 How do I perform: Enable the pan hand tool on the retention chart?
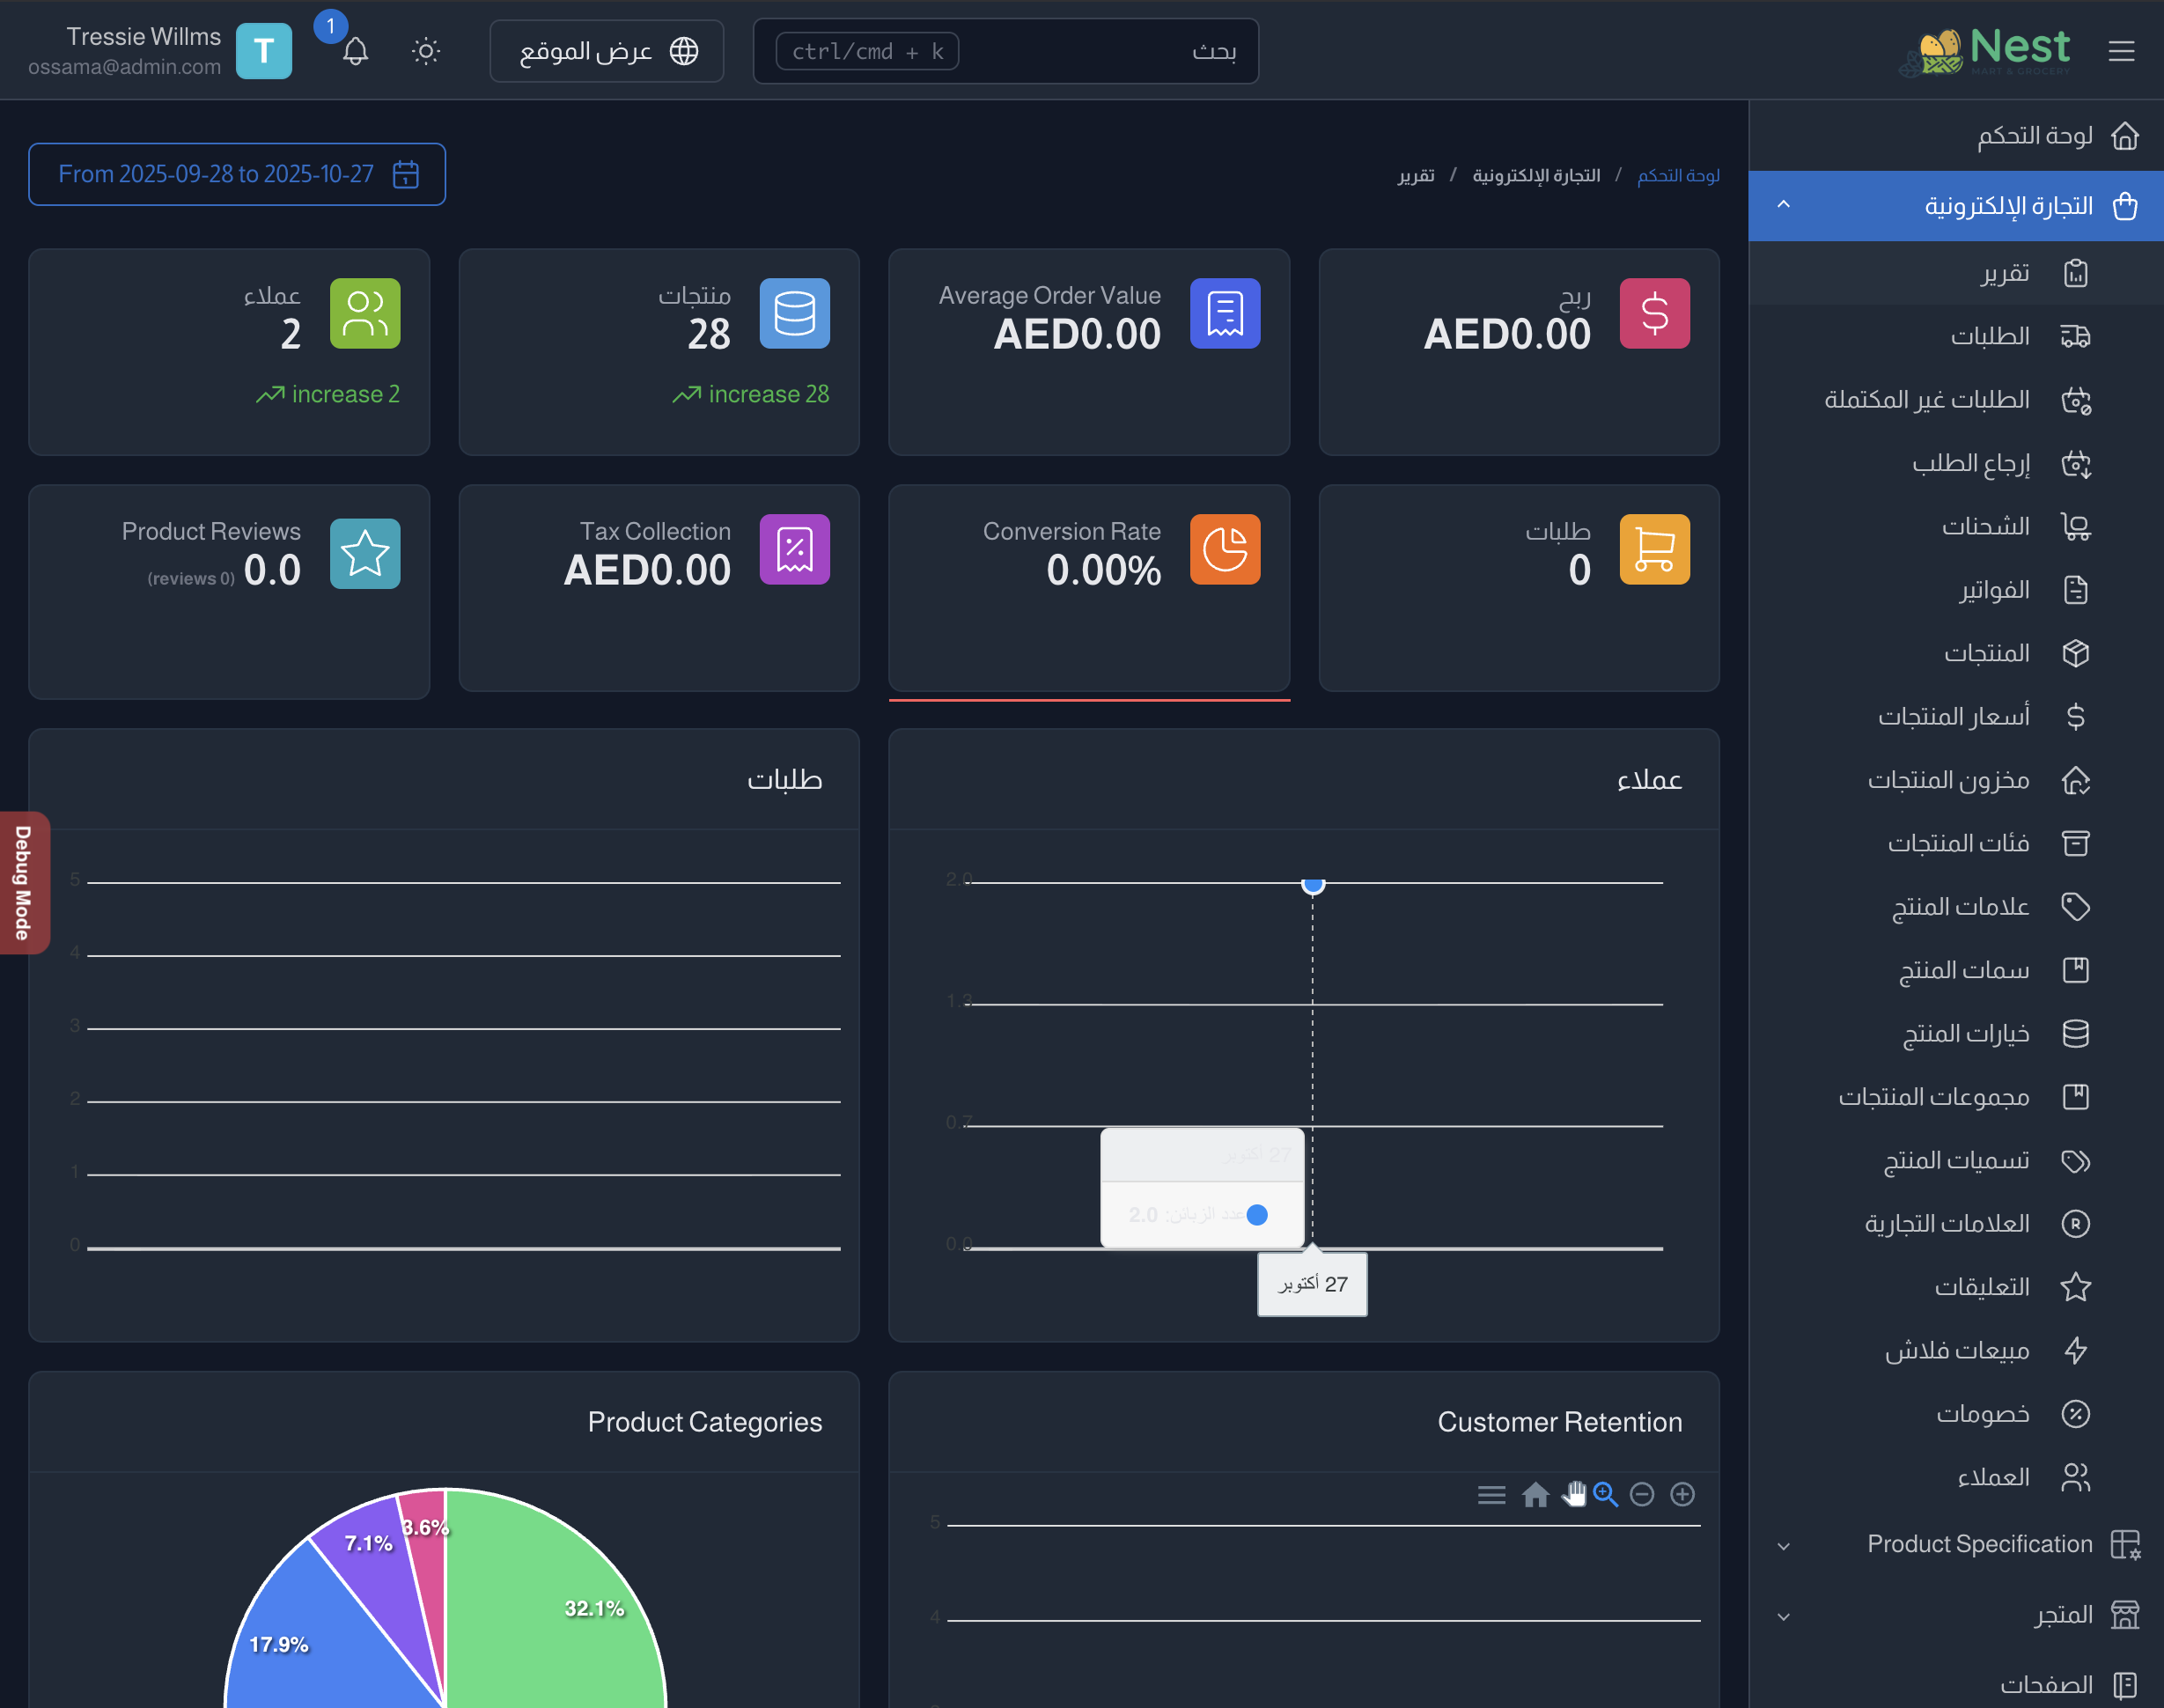1573,1495
